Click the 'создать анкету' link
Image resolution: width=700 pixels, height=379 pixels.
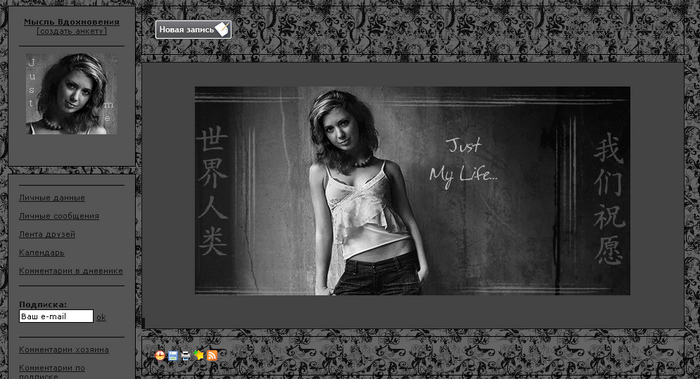pos(71,31)
